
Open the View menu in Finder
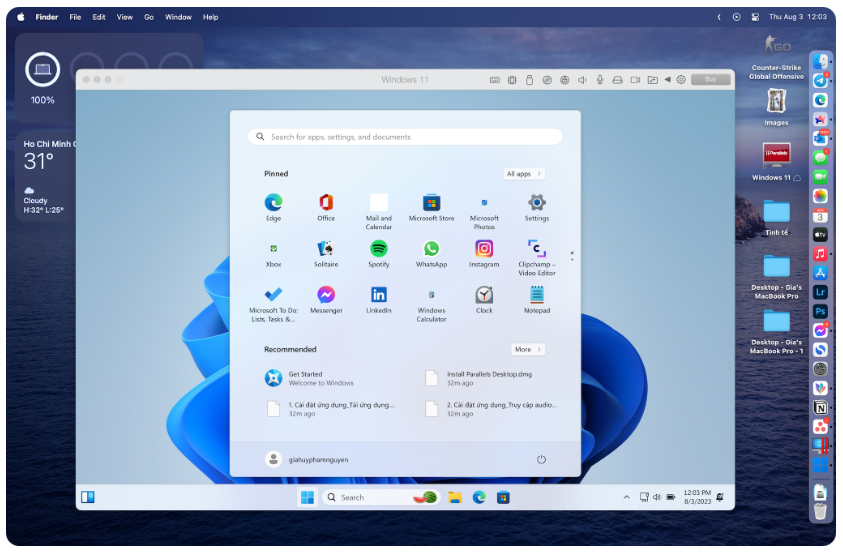click(124, 17)
